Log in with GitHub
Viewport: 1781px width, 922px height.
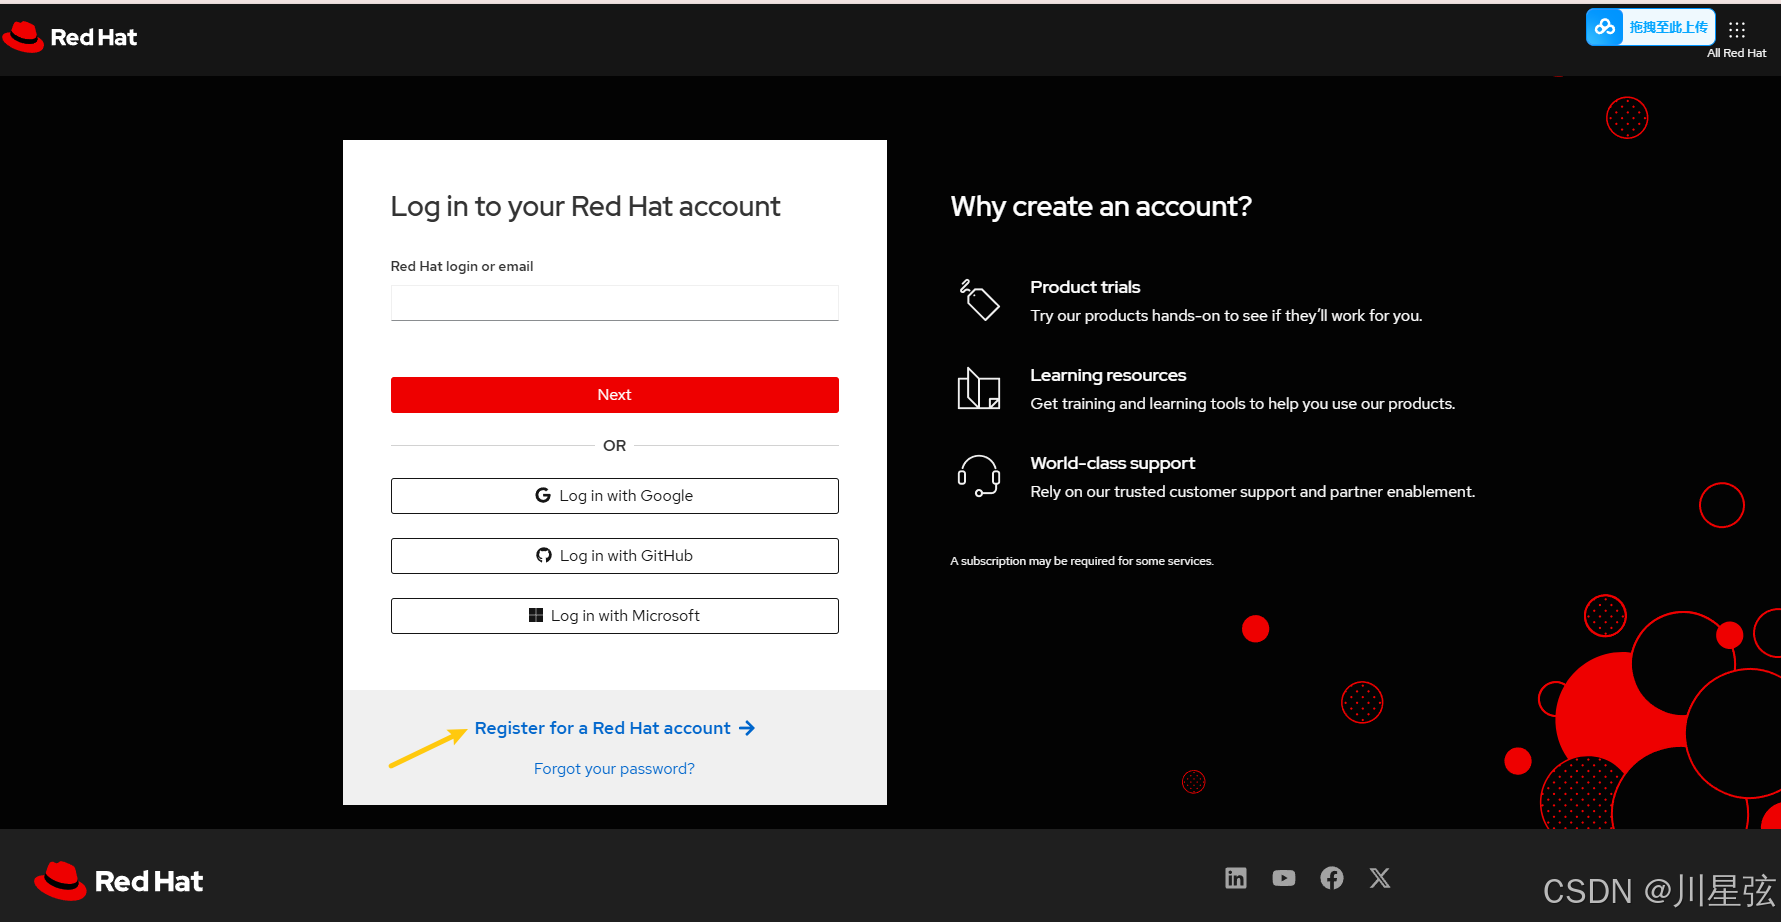click(x=614, y=556)
